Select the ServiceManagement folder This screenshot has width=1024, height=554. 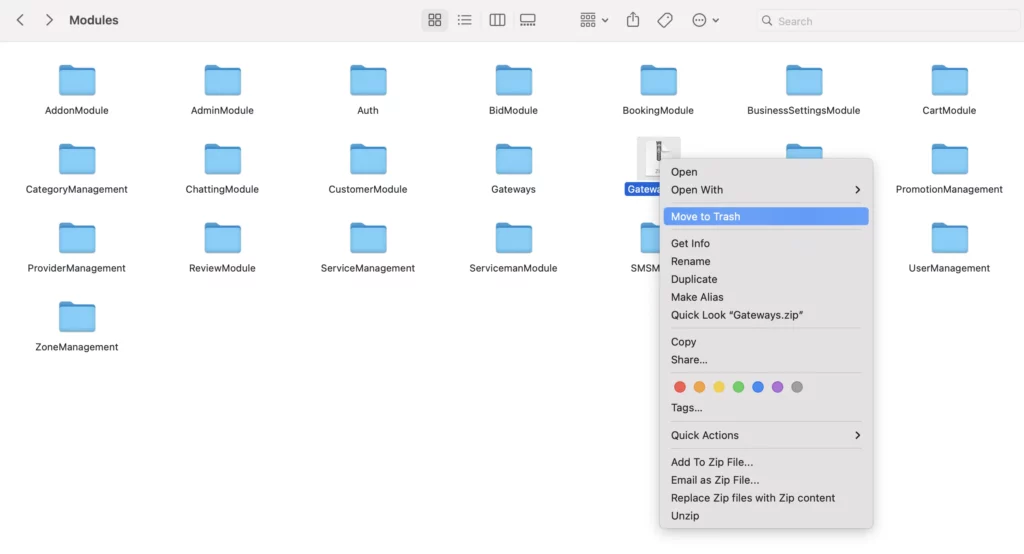click(x=368, y=238)
